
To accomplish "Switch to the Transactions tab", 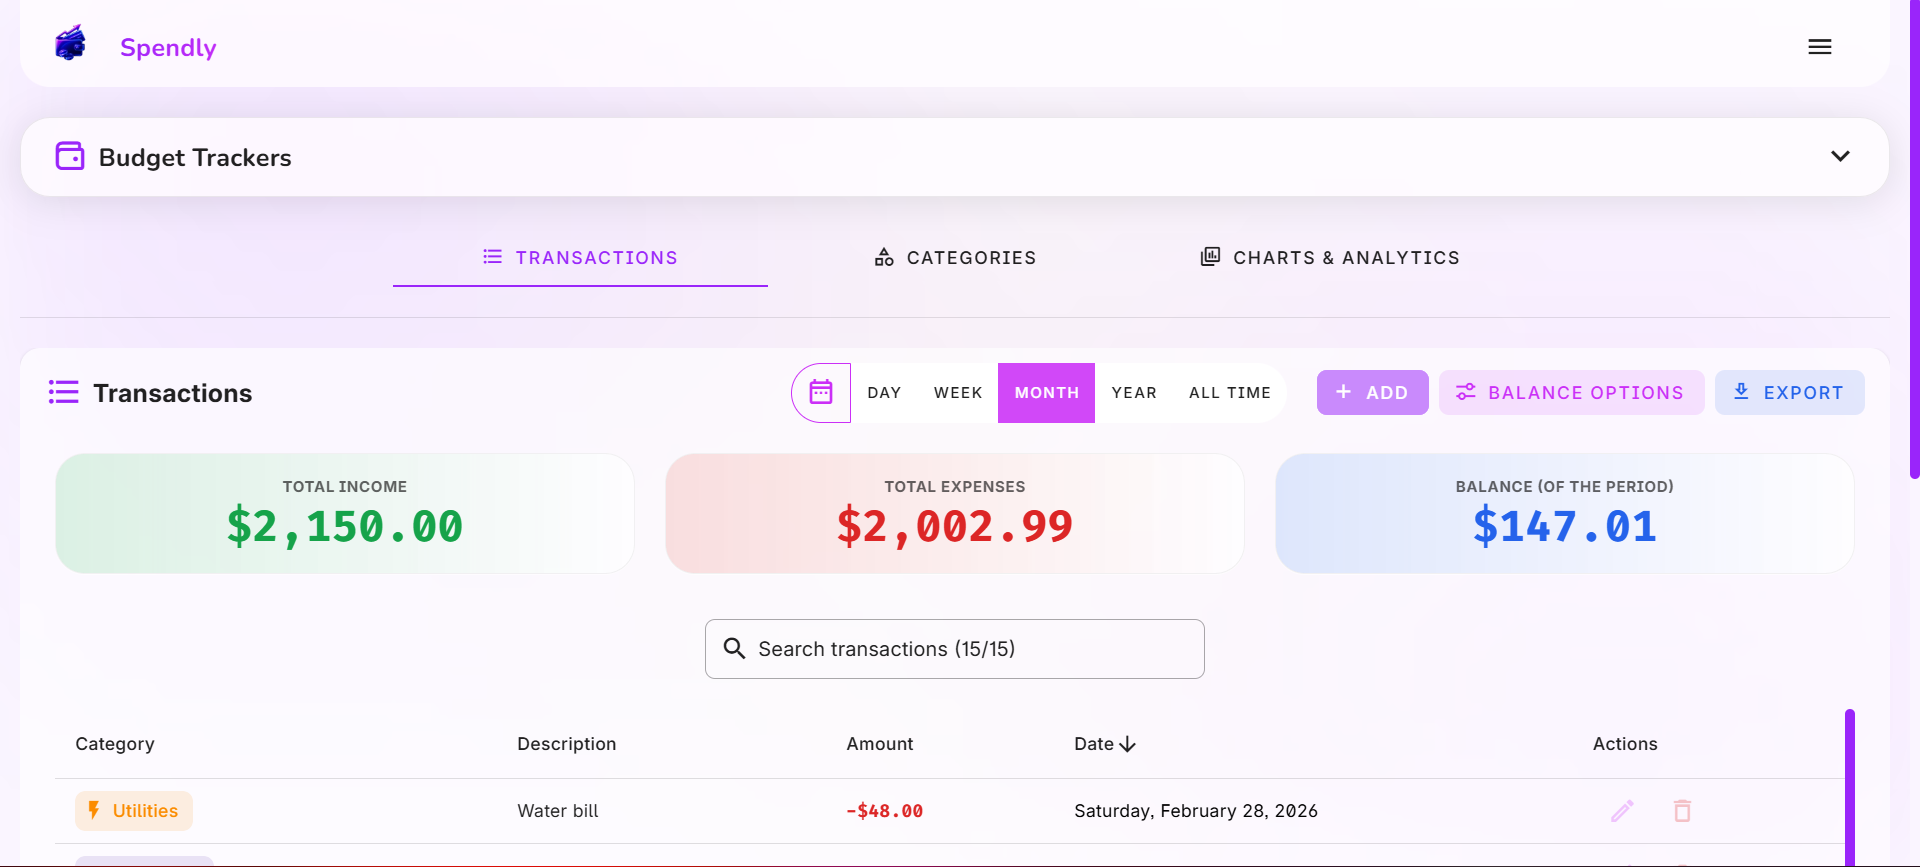I will (x=580, y=258).
